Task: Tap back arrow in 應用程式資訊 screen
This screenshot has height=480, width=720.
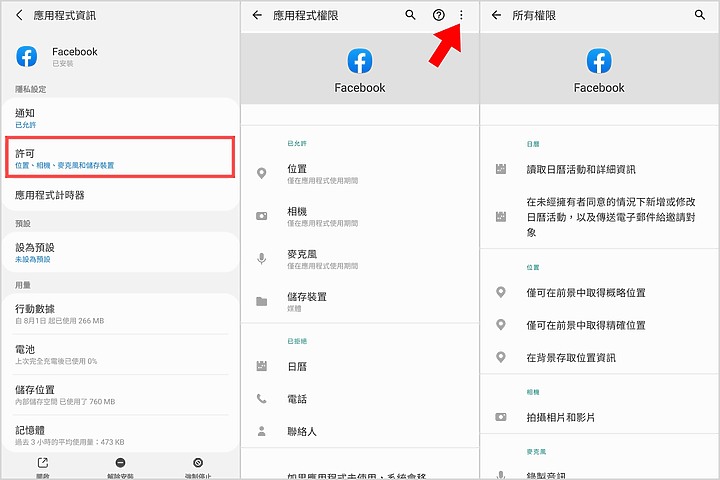Action: [x=19, y=15]
